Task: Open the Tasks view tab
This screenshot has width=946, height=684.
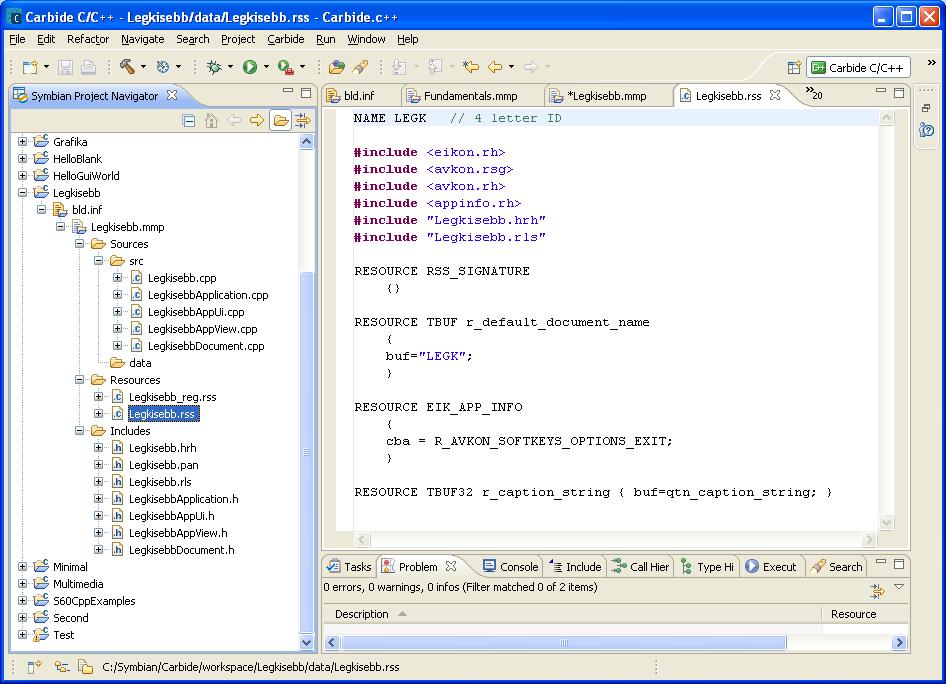Action: point(349,567)
